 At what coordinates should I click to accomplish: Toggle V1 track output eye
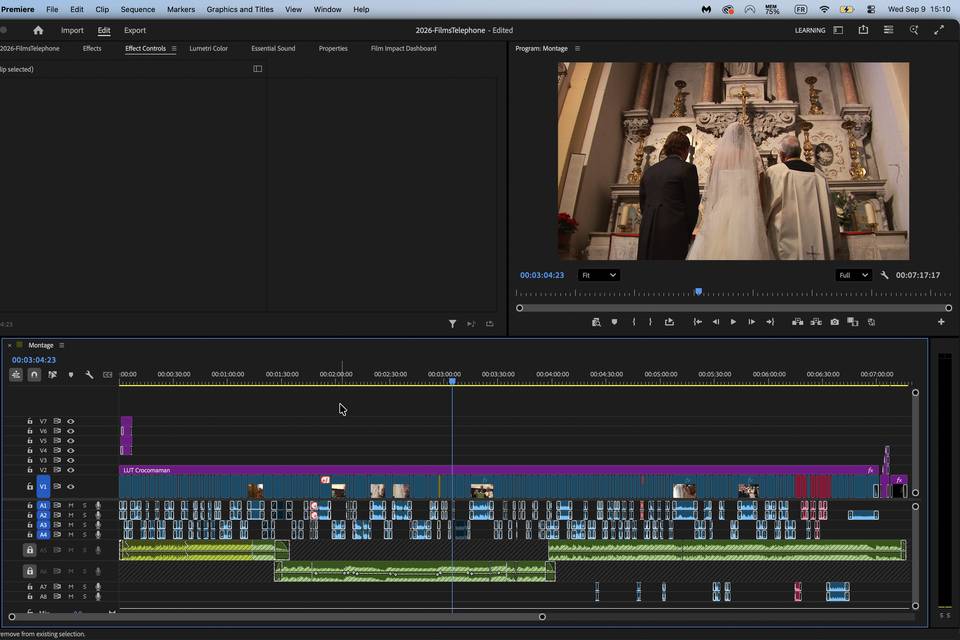click(x=71, y=487)
